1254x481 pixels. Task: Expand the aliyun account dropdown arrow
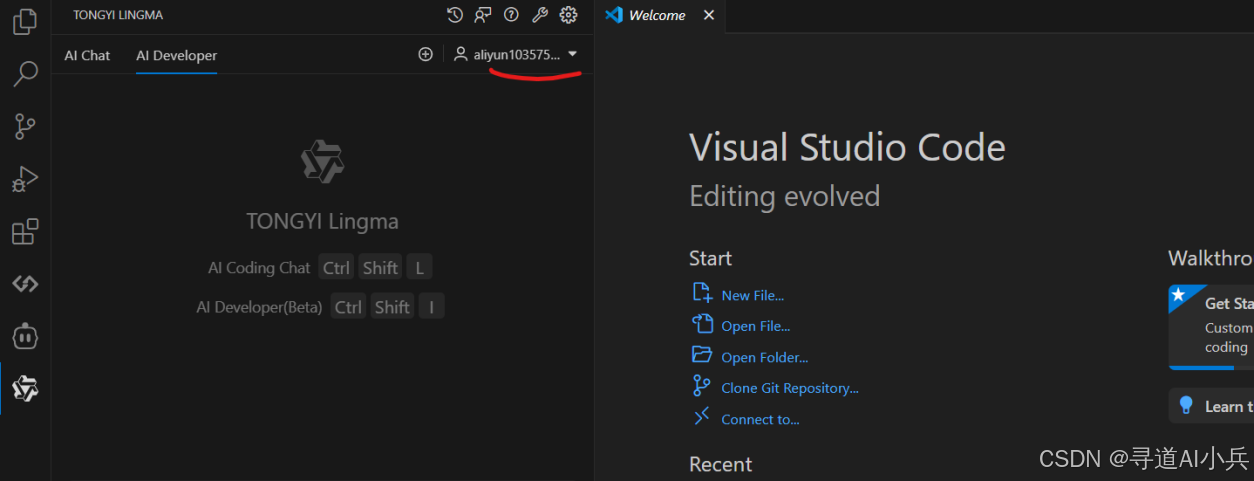coord(572,55)
